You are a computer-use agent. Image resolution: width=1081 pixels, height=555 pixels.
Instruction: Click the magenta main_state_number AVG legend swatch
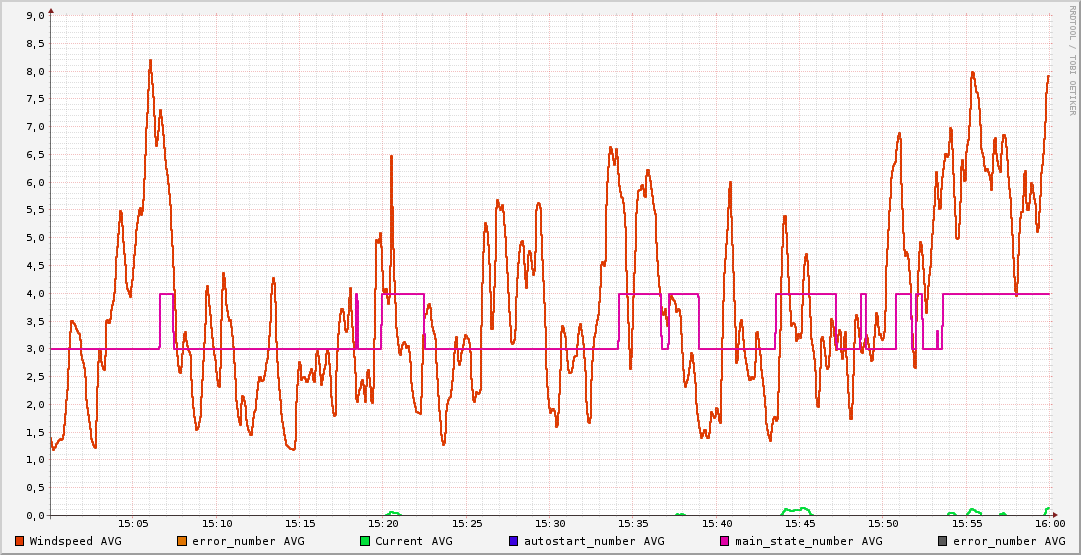pos(725,541)
